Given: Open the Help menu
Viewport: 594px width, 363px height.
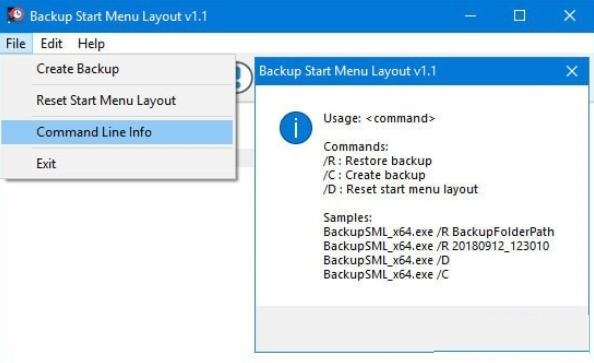Looking at the screenshot, I should (x=91, y=44).
